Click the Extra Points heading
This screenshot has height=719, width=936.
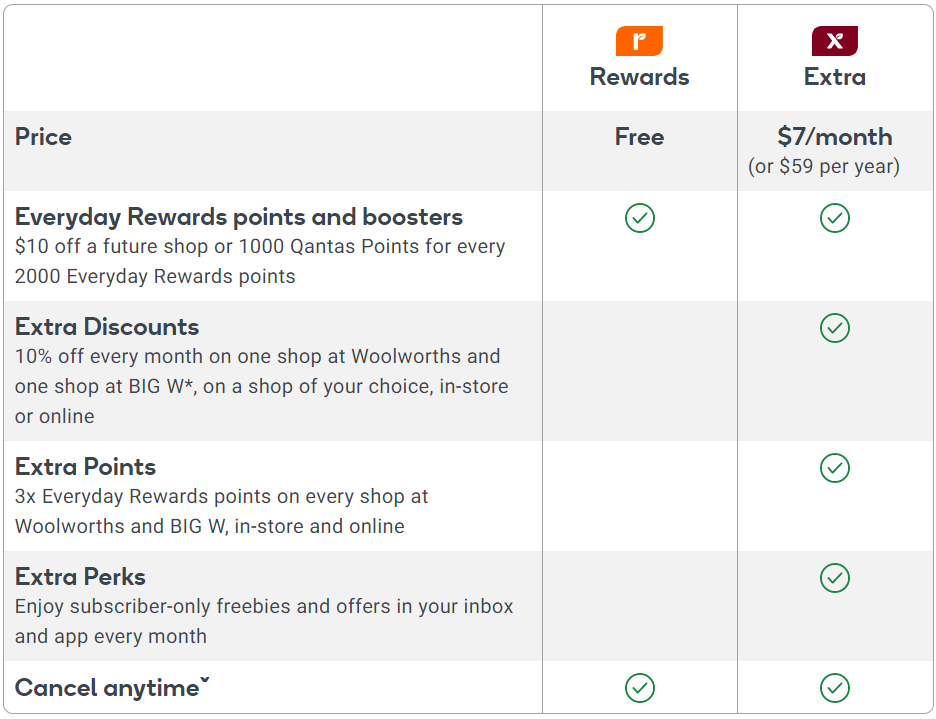tap(85, 467)
